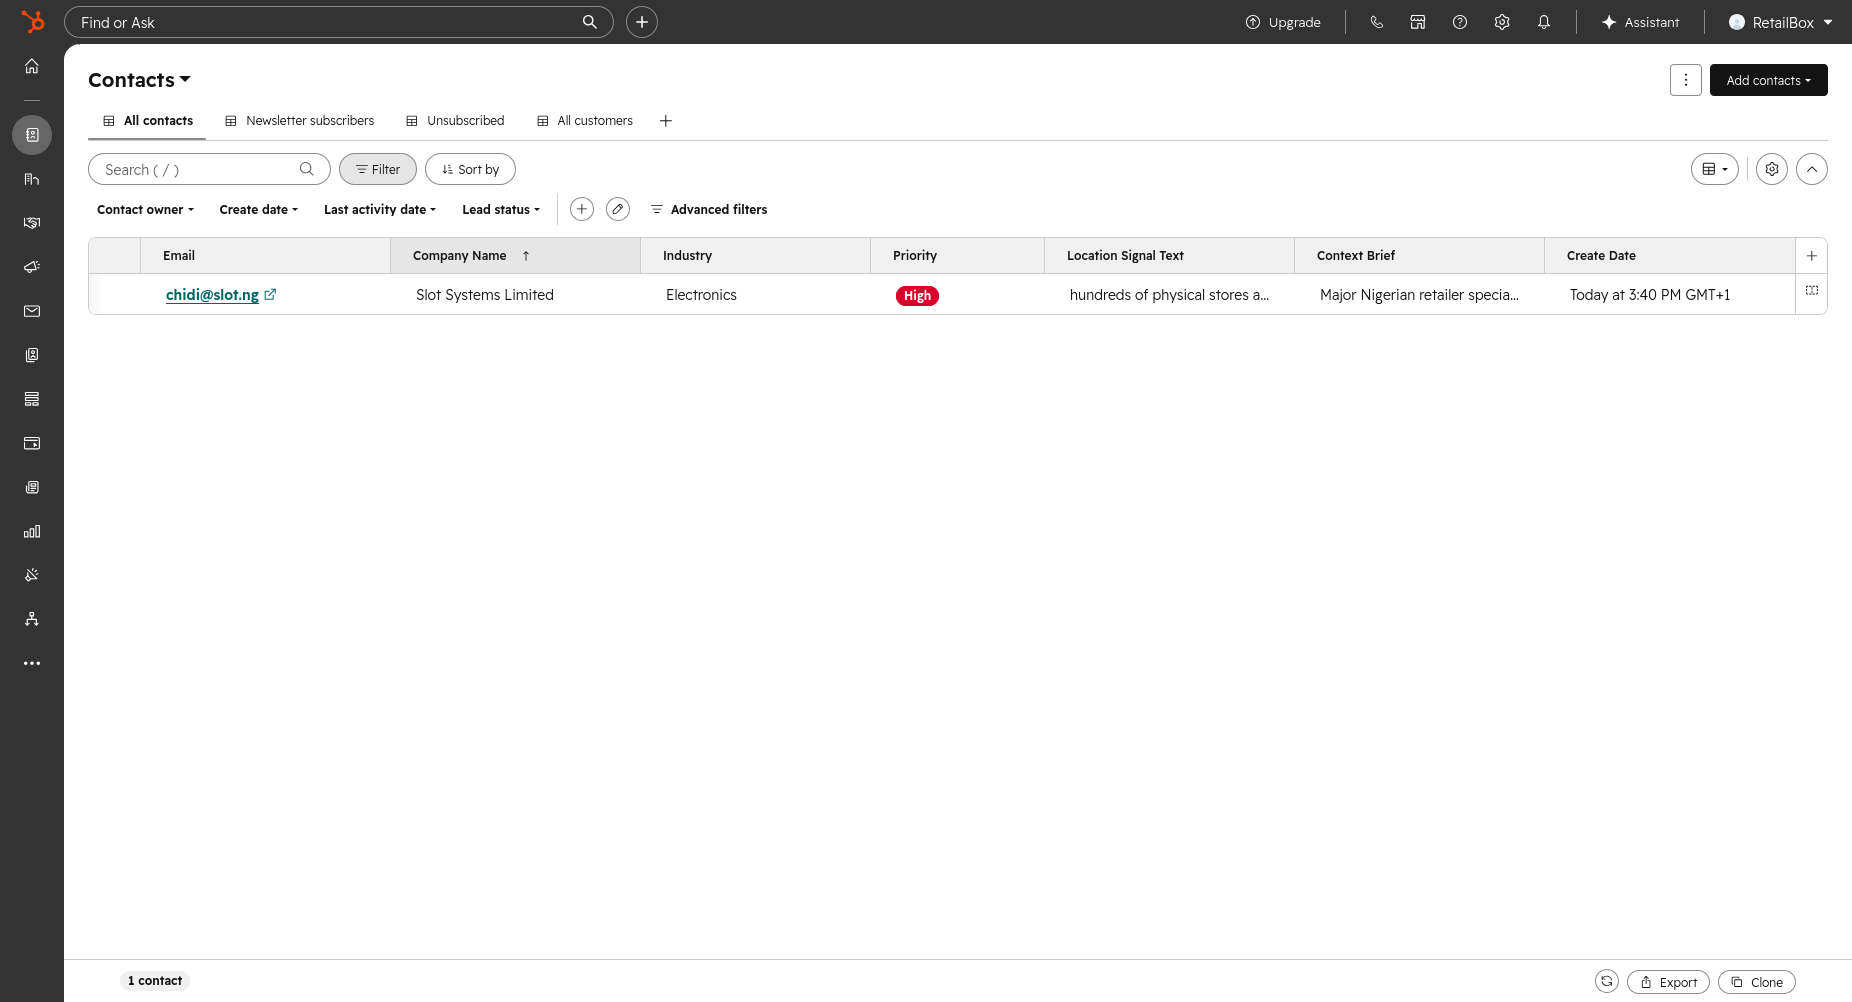The image size is (1852, 1002).
Task: Click the Email column header
Action: (265, 256)
